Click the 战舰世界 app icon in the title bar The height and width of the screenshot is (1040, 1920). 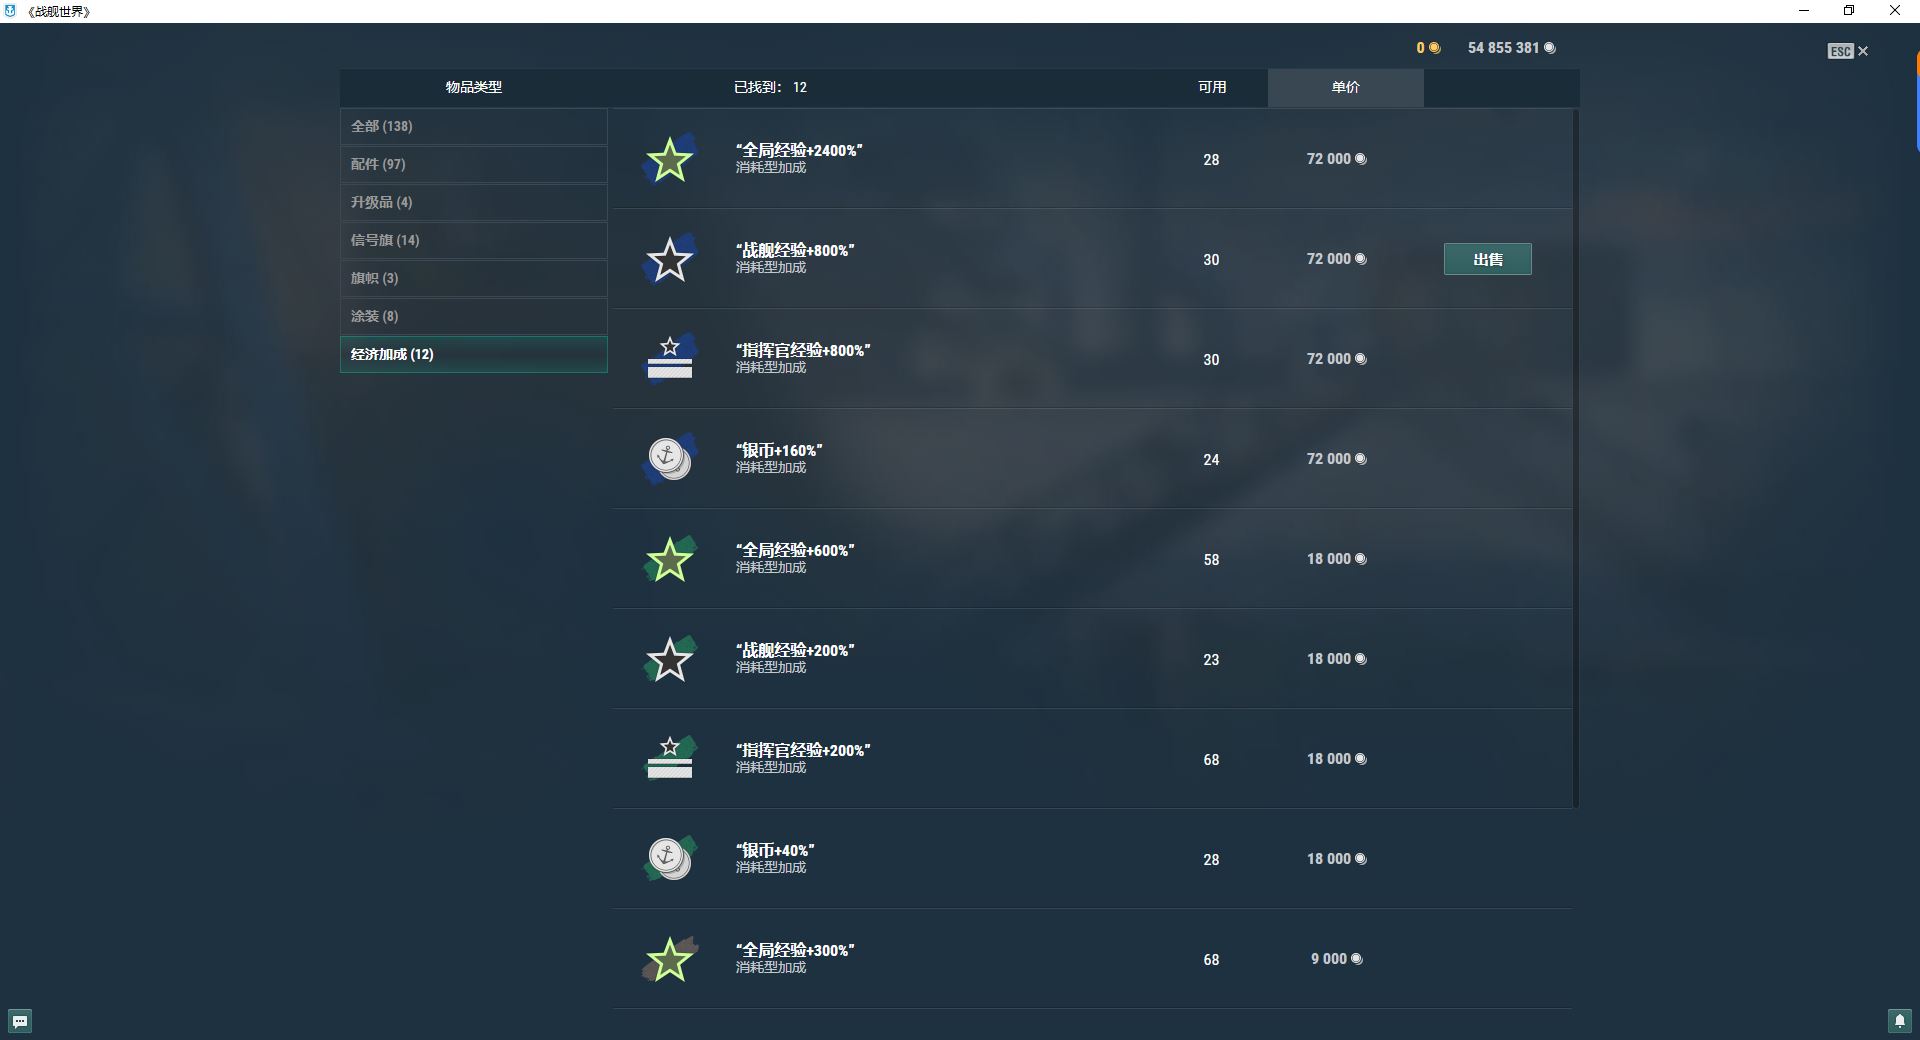11,11
